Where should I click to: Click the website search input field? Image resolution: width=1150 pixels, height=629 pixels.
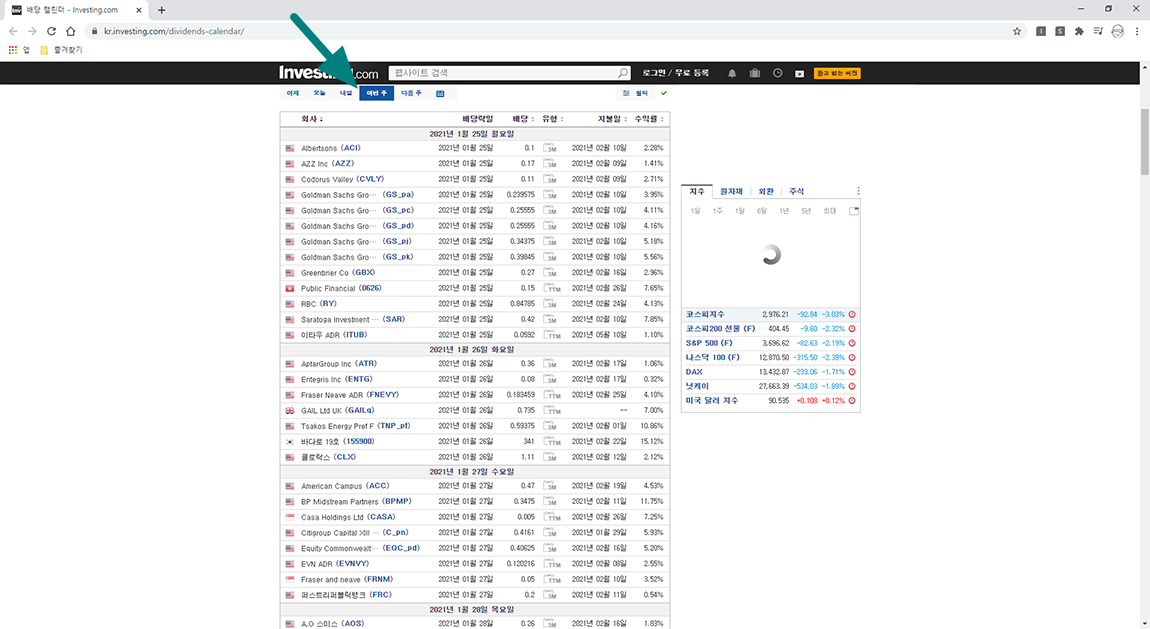[x=503, y=73]
